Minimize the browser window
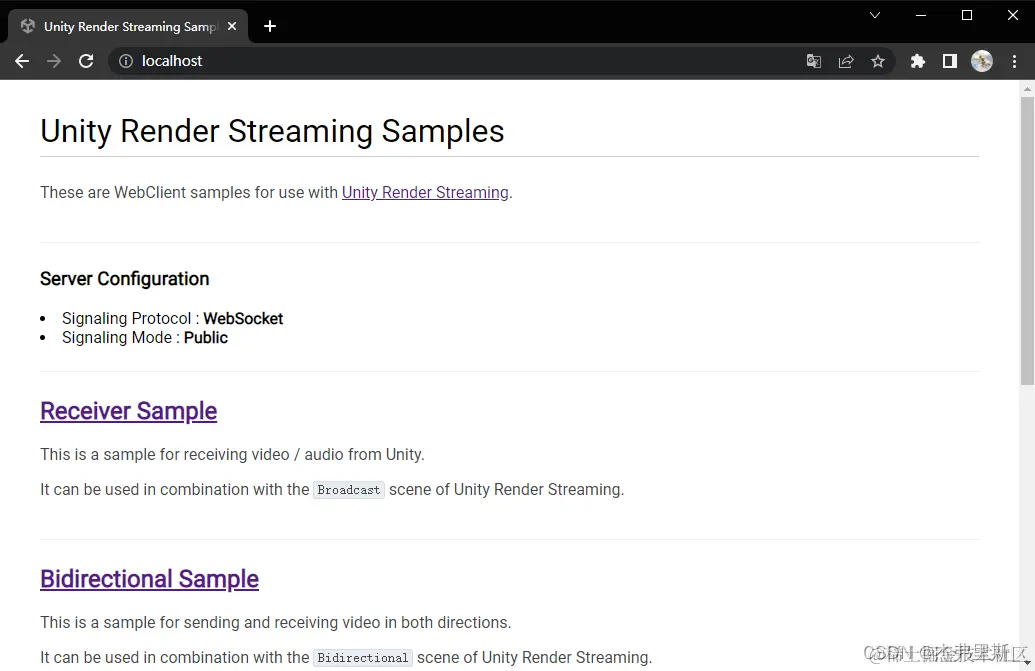Screen dimensions: 1035x671 coord(921,15)
